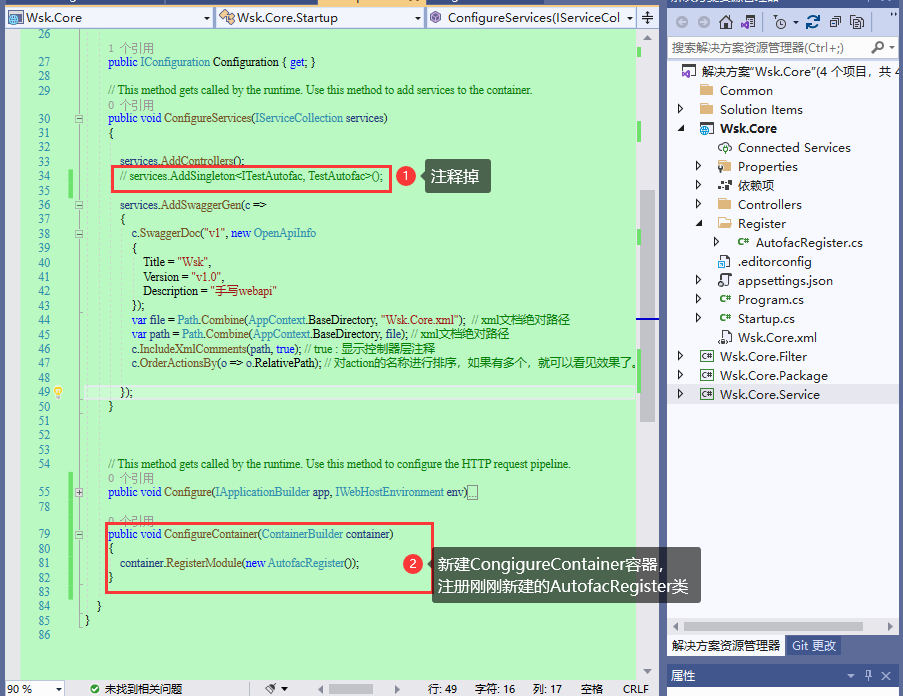
Task: Click the Sync/Refresh blue arrows icon
Action: pos(813,22)
